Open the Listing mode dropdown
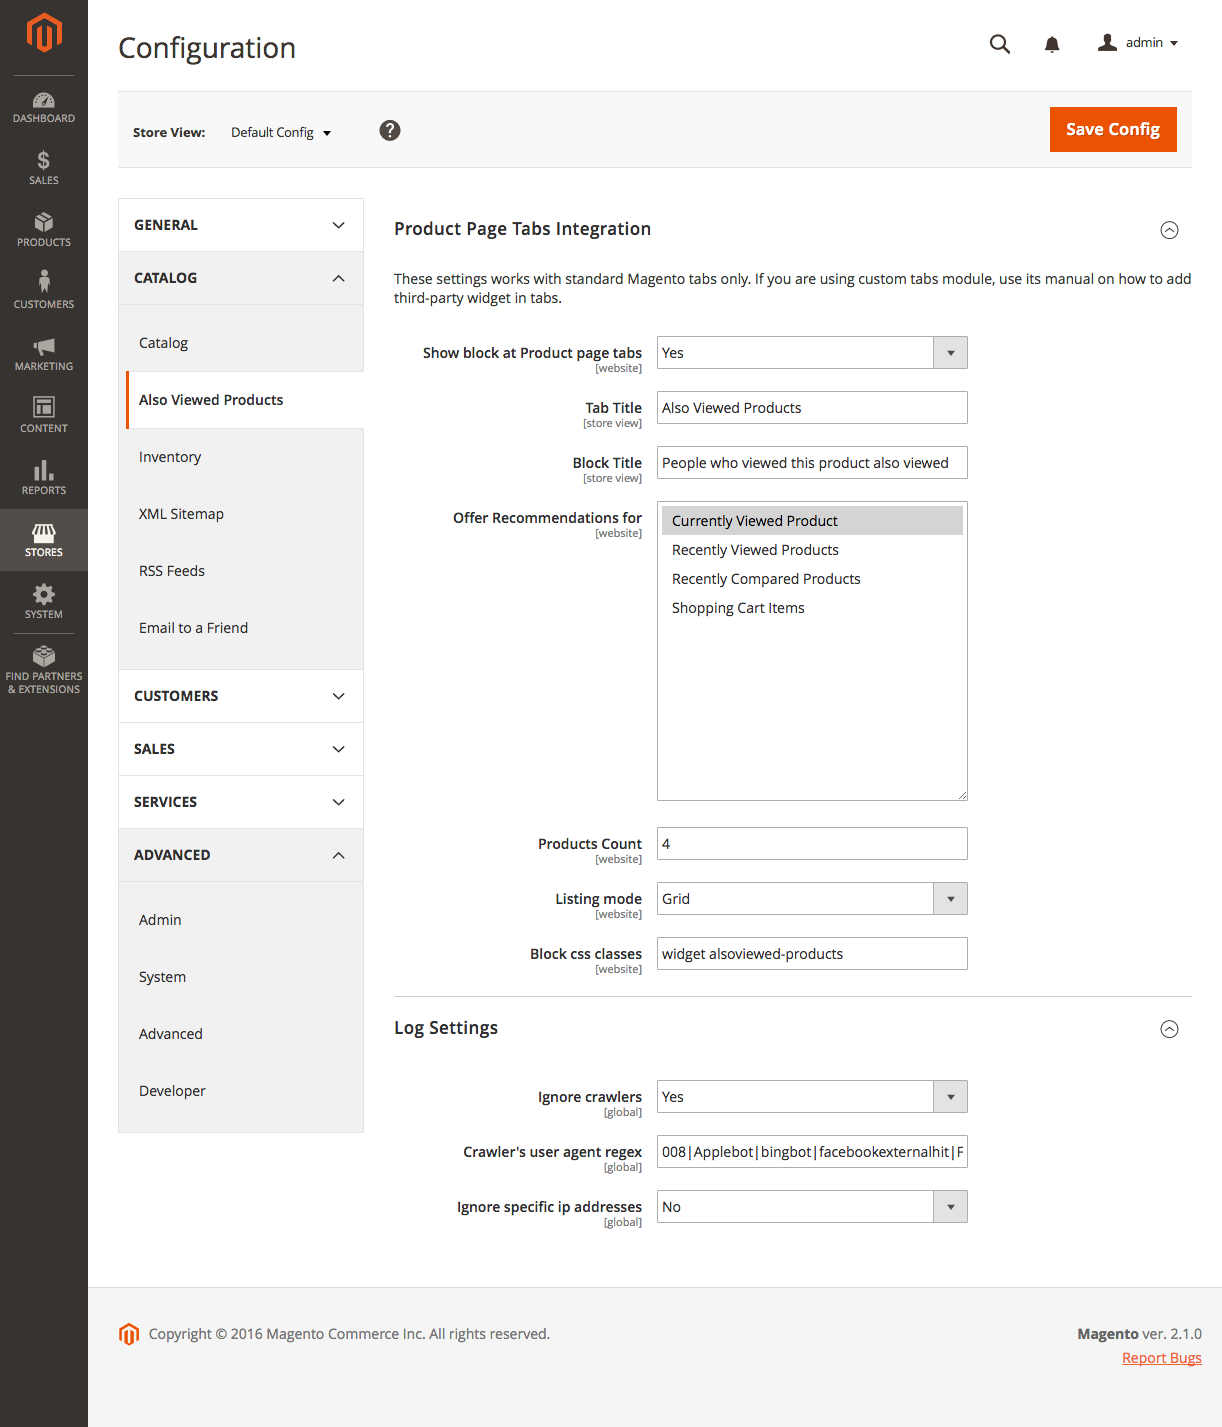Viewport: 1222px width, 1427px height. [812, 899]
